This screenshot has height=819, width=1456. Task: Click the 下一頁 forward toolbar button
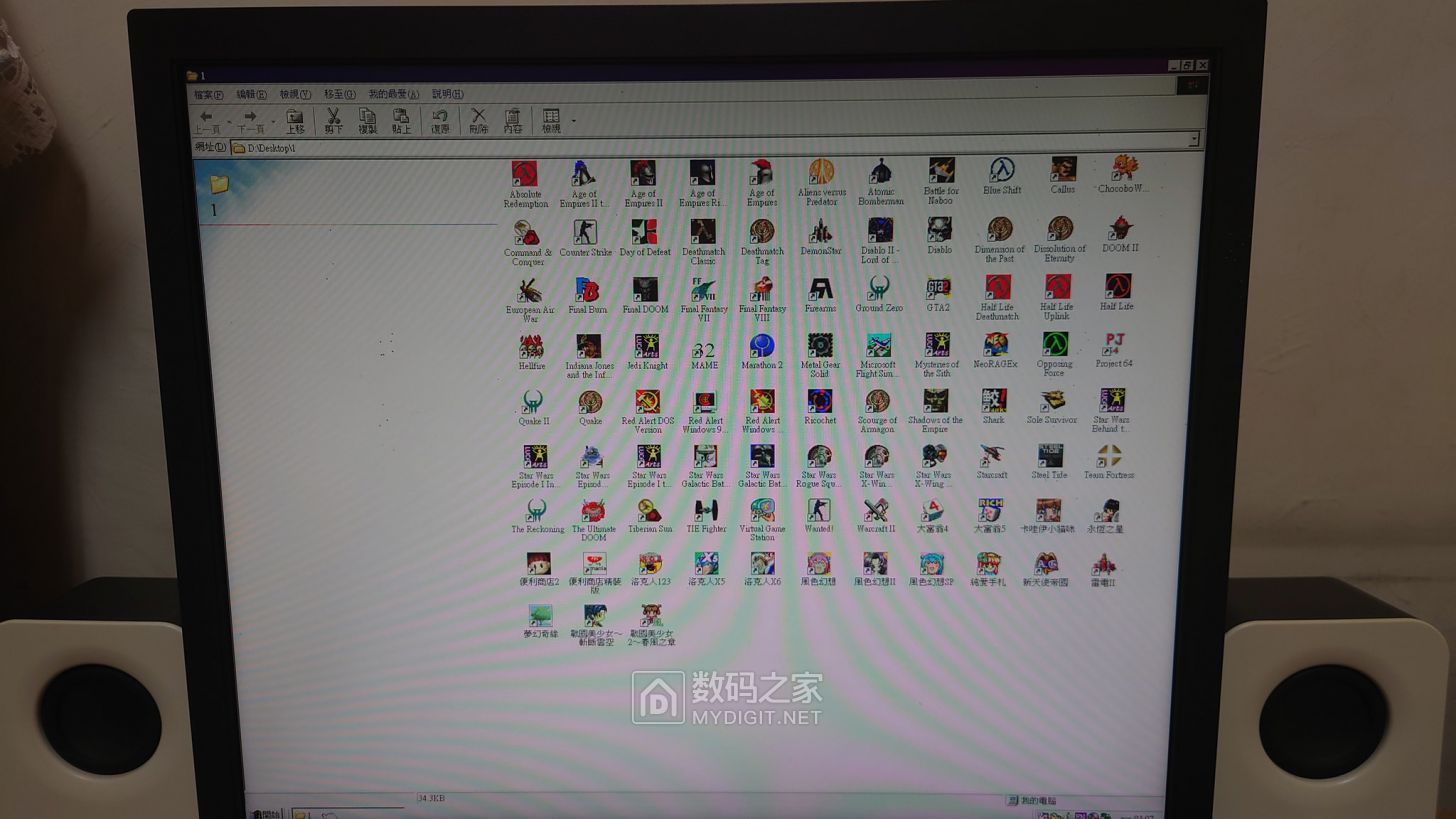click(251, 121)
